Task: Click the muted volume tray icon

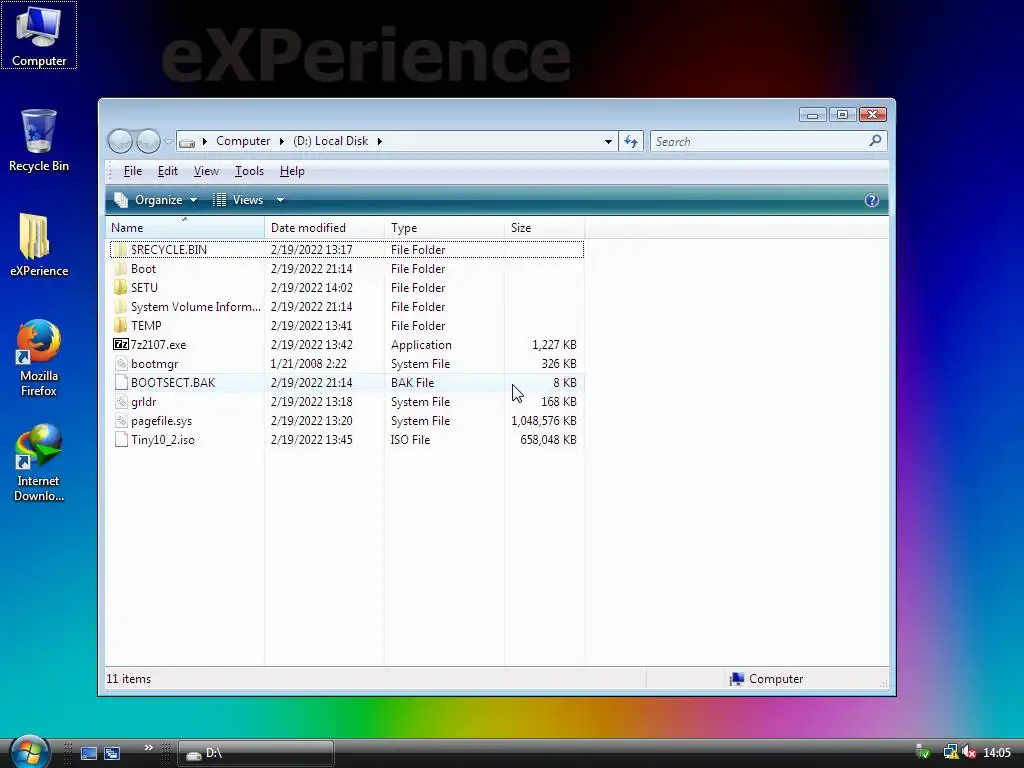Action: pyautogui.click(x=969, y=753)
